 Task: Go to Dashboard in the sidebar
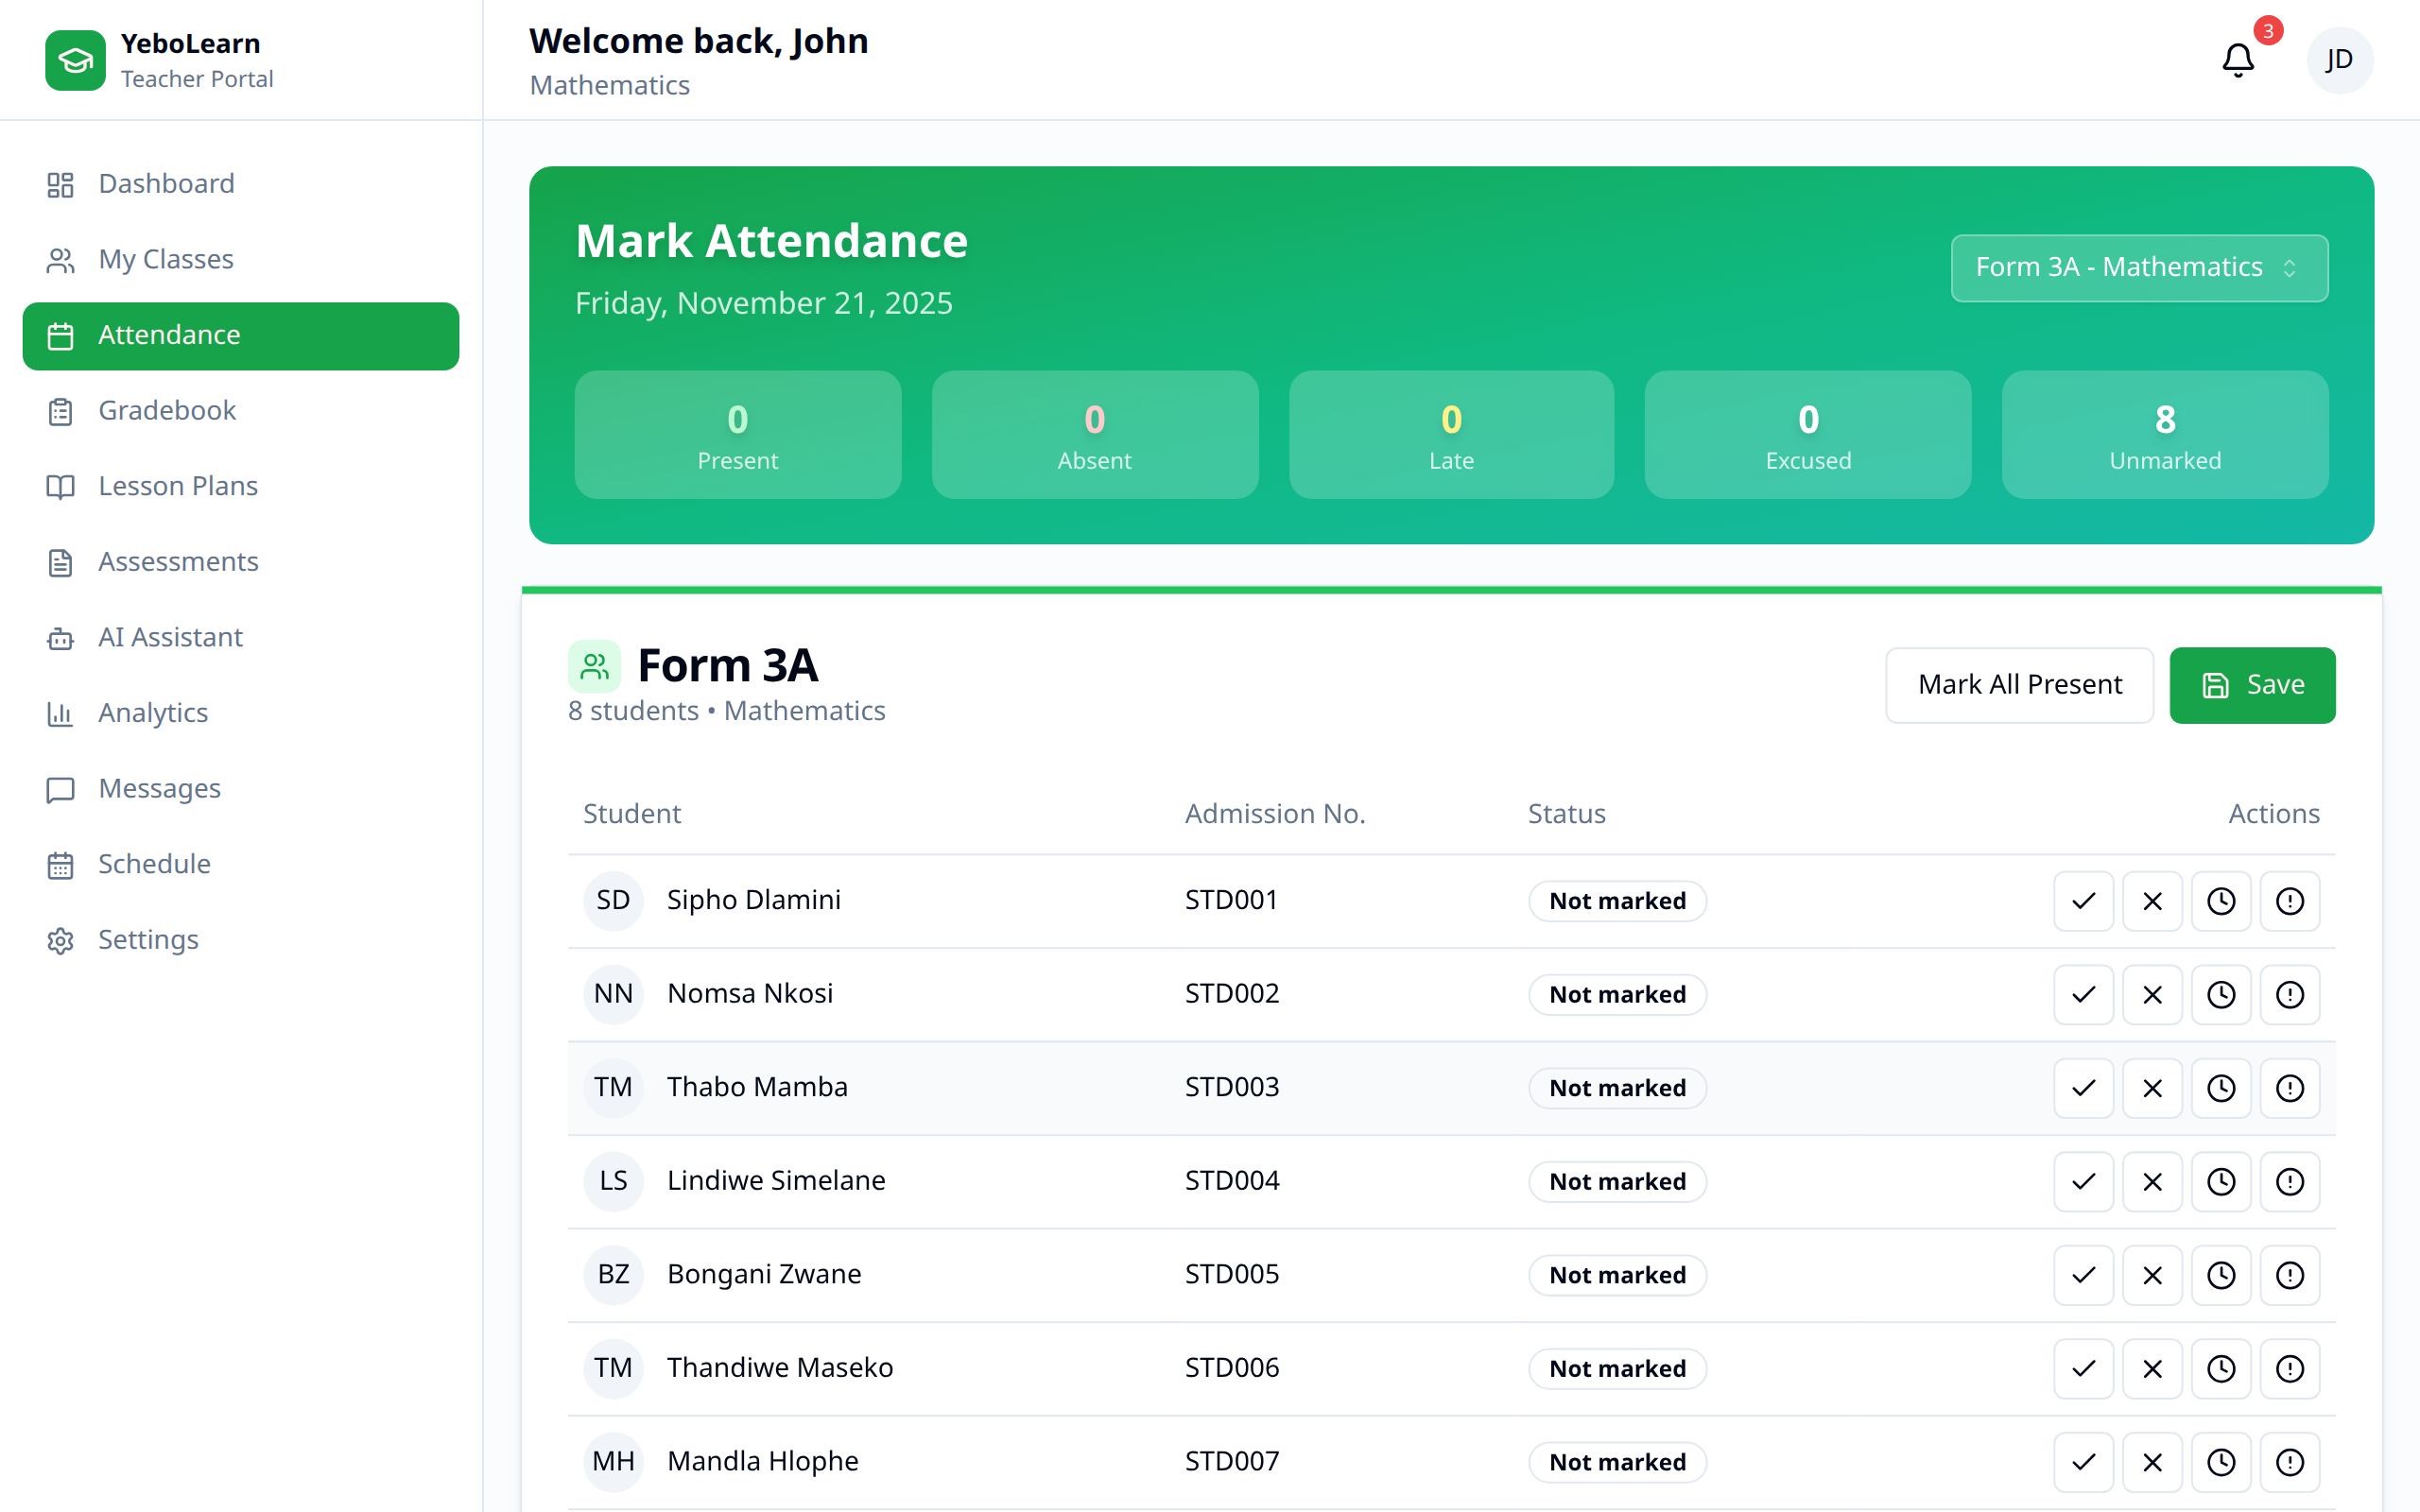coord(240,184)
